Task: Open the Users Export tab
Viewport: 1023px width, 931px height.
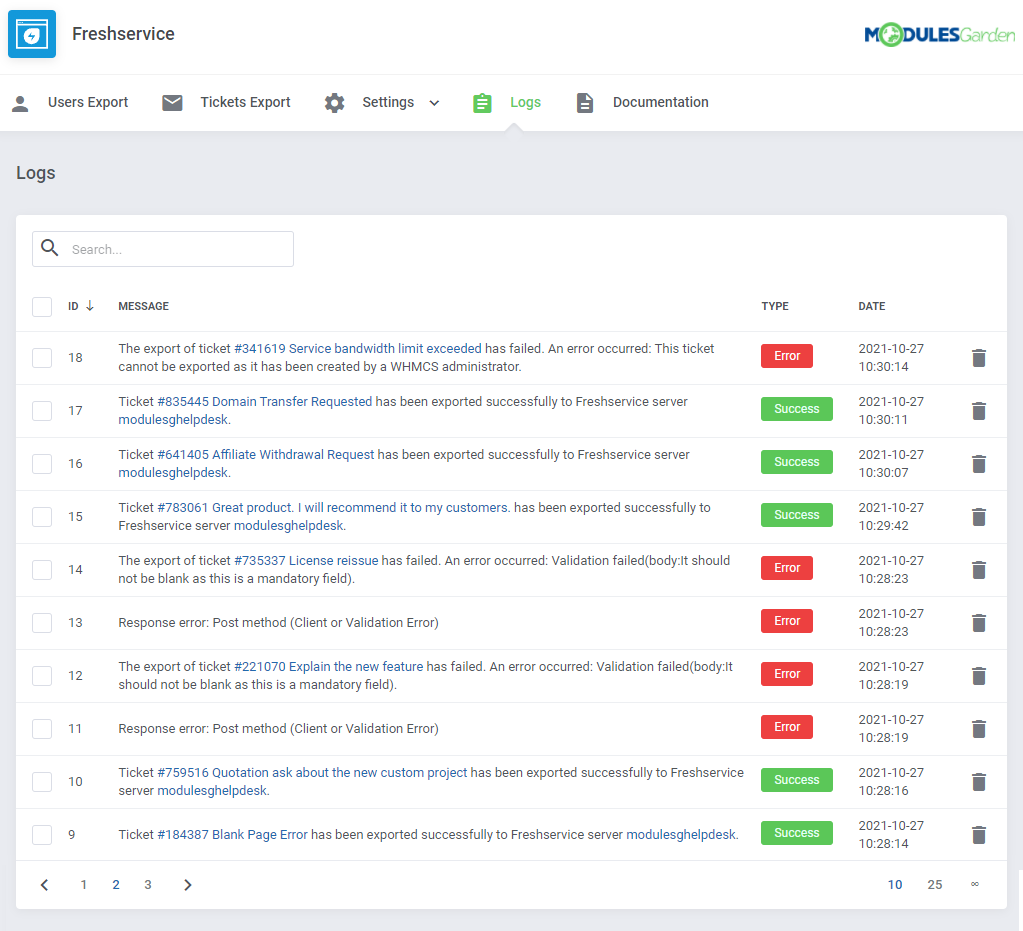Action: pyautogui.click(x=88, y=102)
